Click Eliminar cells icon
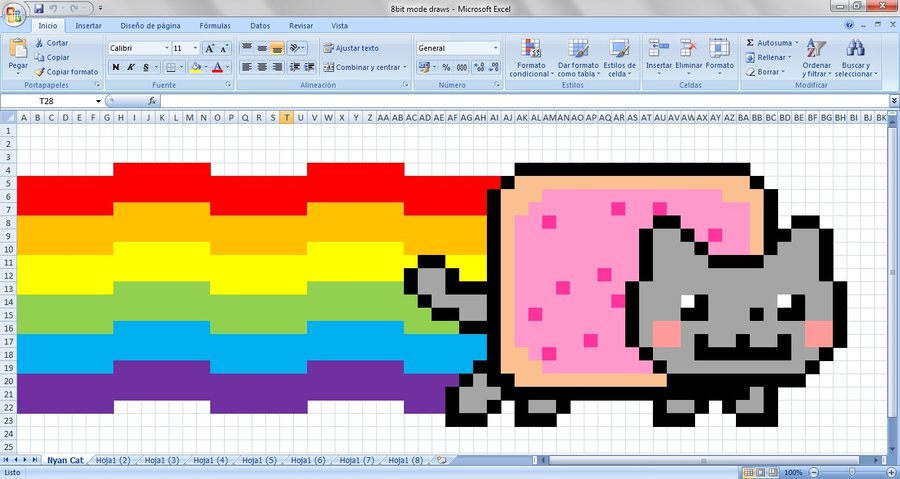Image resolution: width=900 pixels, height=479 pixels. coord(688,48)
